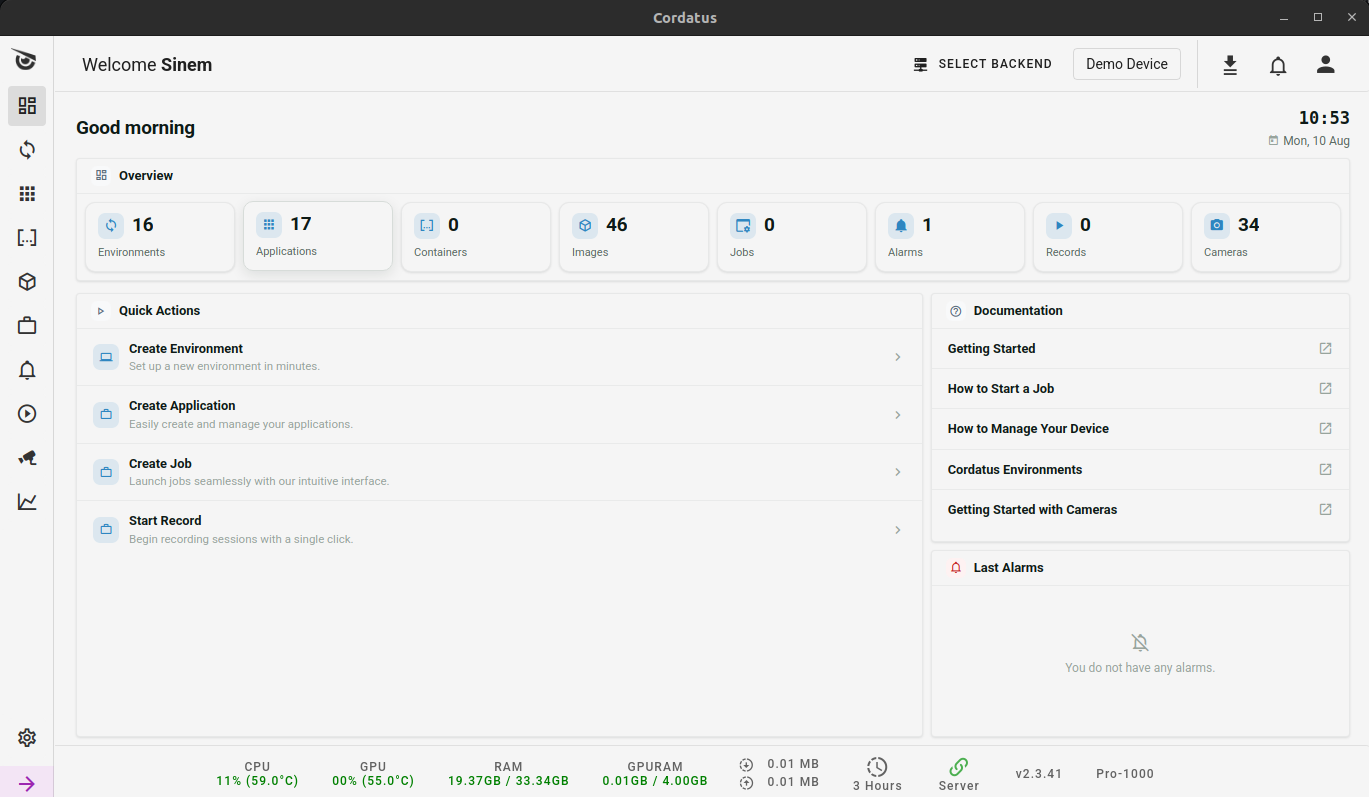Click the GPU usage status entry
1369x797 pixels.
(x=373, y=774)
